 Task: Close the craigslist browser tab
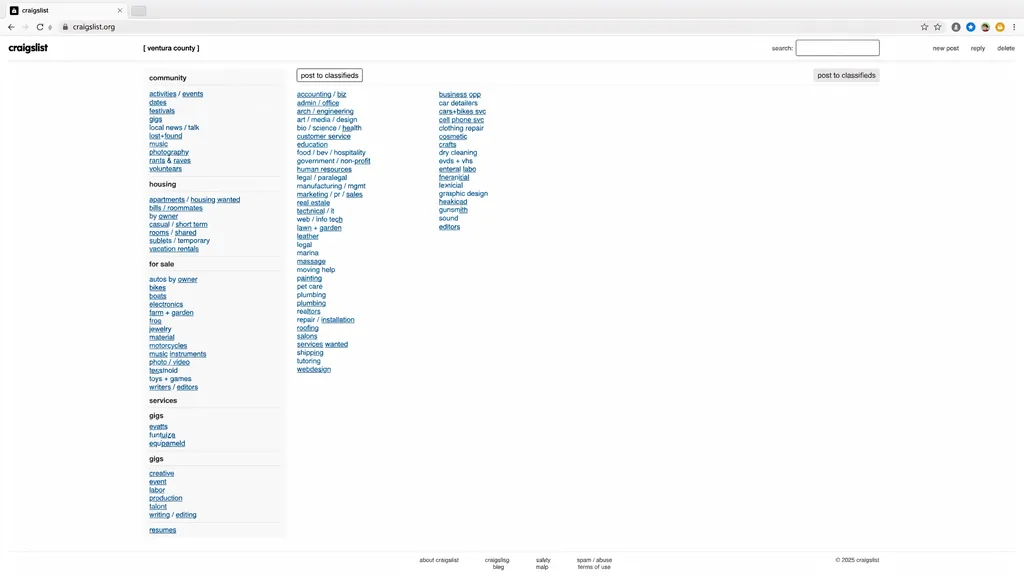pyautogui.click(x=120, y=10)
